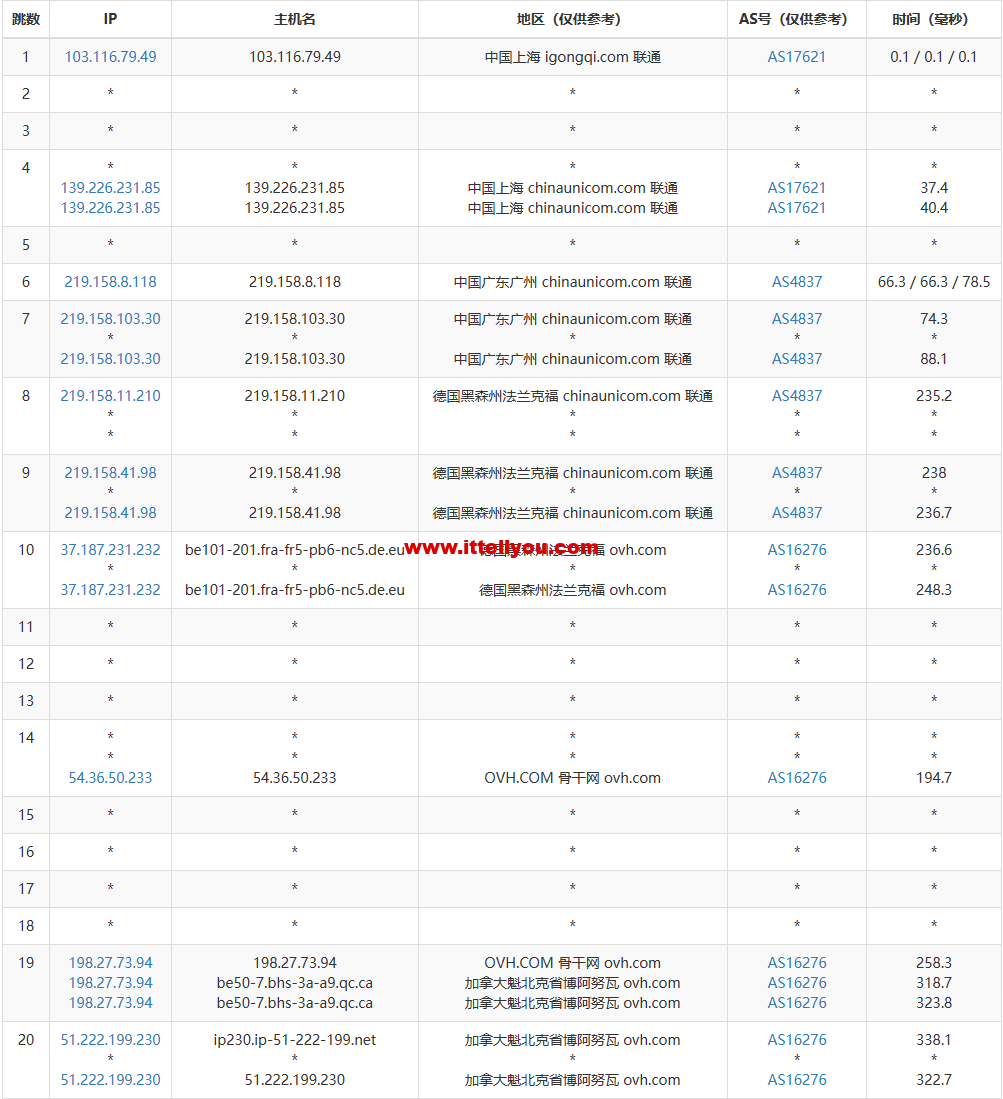Select the time value 323.8 in hop 19
This screenshot has width=1003, height=1099.
(934, 1002)
